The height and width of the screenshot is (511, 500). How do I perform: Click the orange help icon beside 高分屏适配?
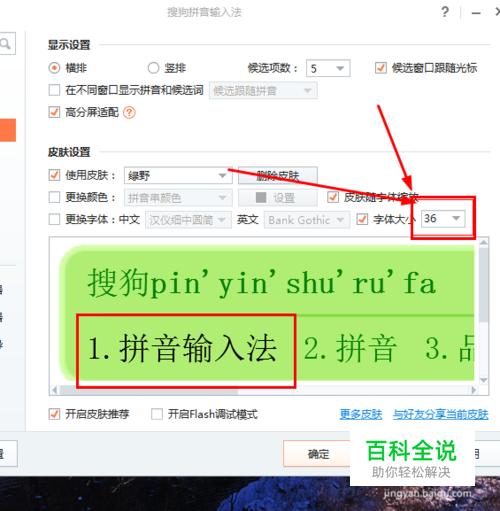tap(129, 113)
